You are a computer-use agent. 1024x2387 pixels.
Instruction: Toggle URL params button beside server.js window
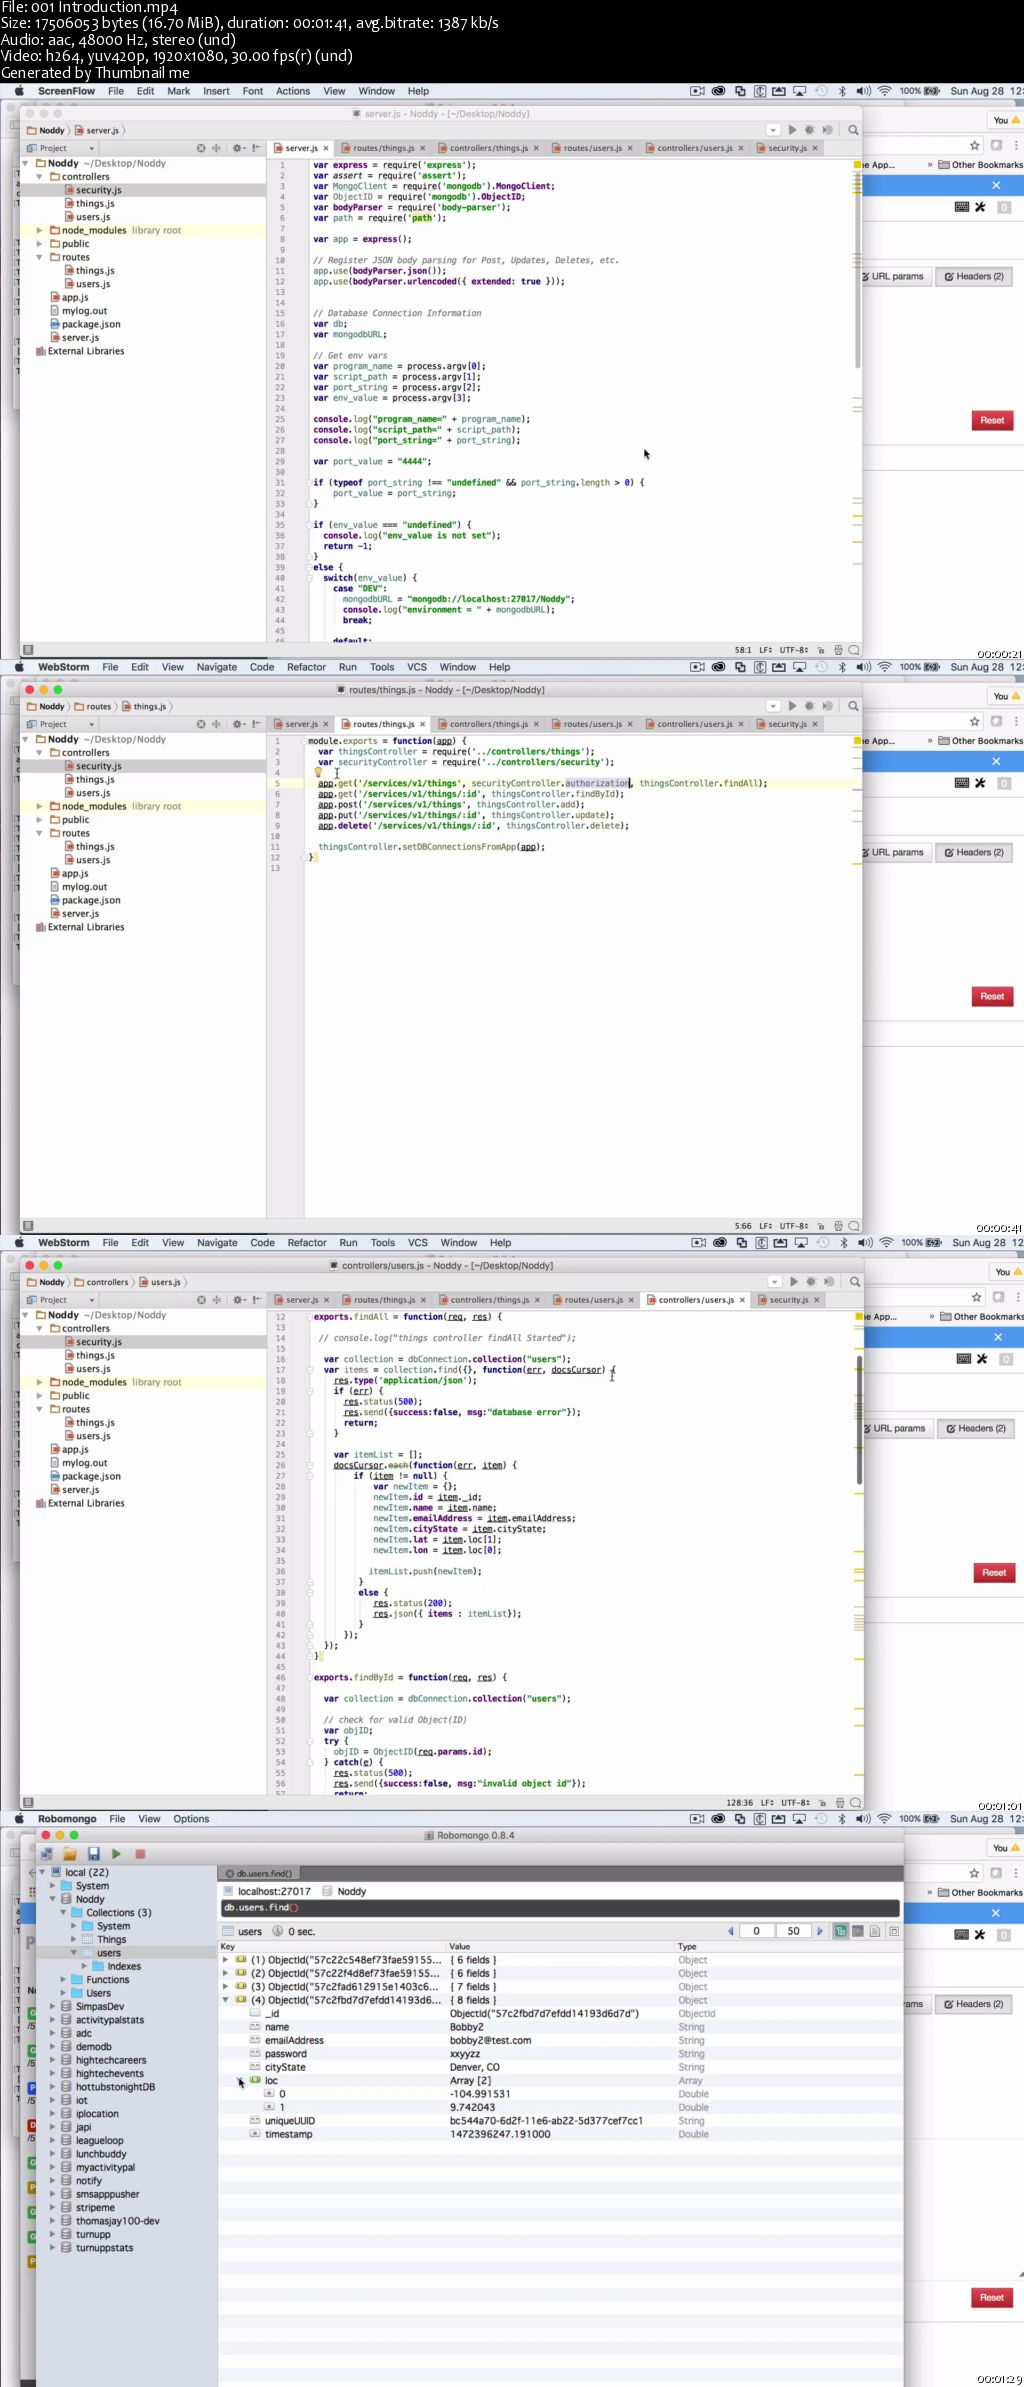click(x=897, y=276)
